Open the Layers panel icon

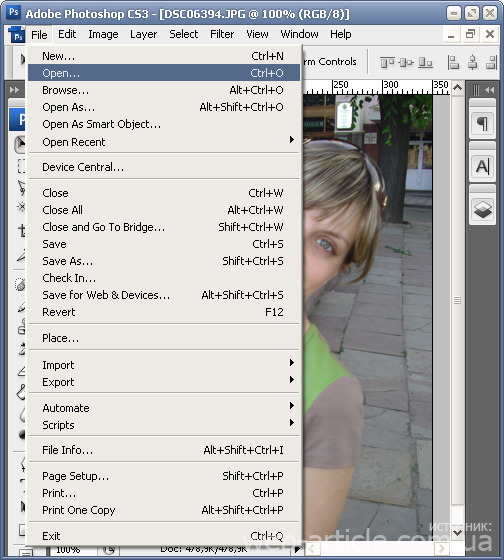(483, 209)
